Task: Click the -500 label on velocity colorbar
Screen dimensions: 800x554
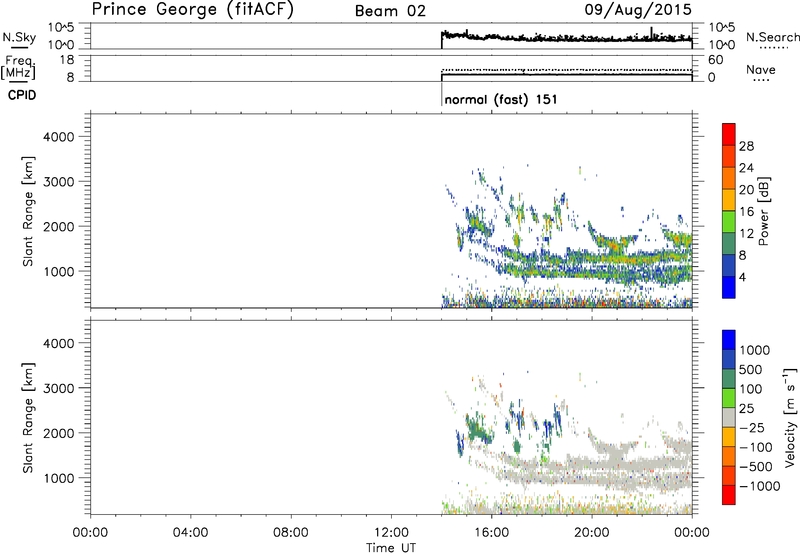Action: [756, 466]
